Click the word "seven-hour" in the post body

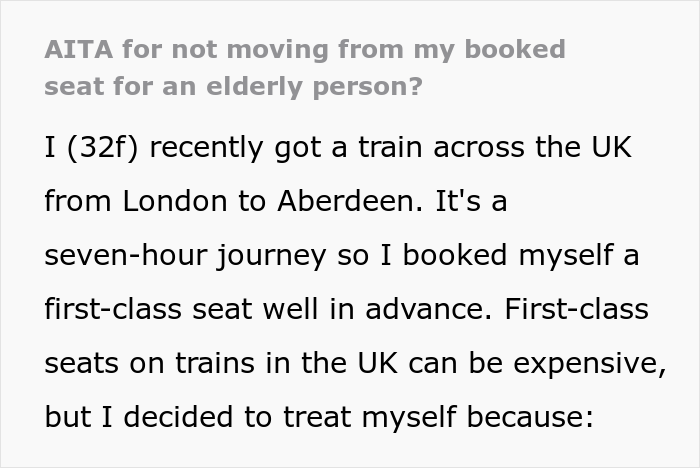pyautogui.click(x=131, y=255)
